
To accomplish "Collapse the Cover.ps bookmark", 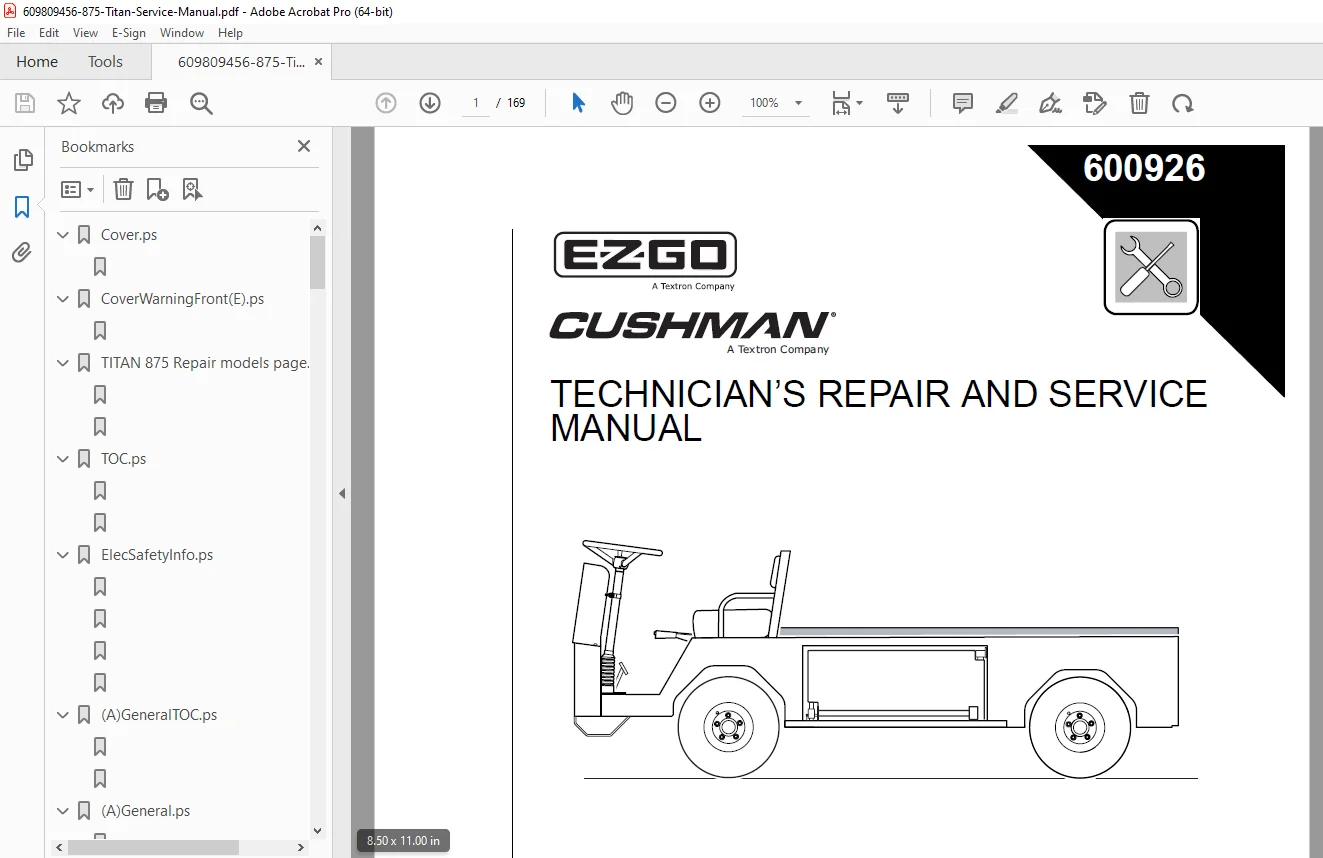I will click(63, 235).
